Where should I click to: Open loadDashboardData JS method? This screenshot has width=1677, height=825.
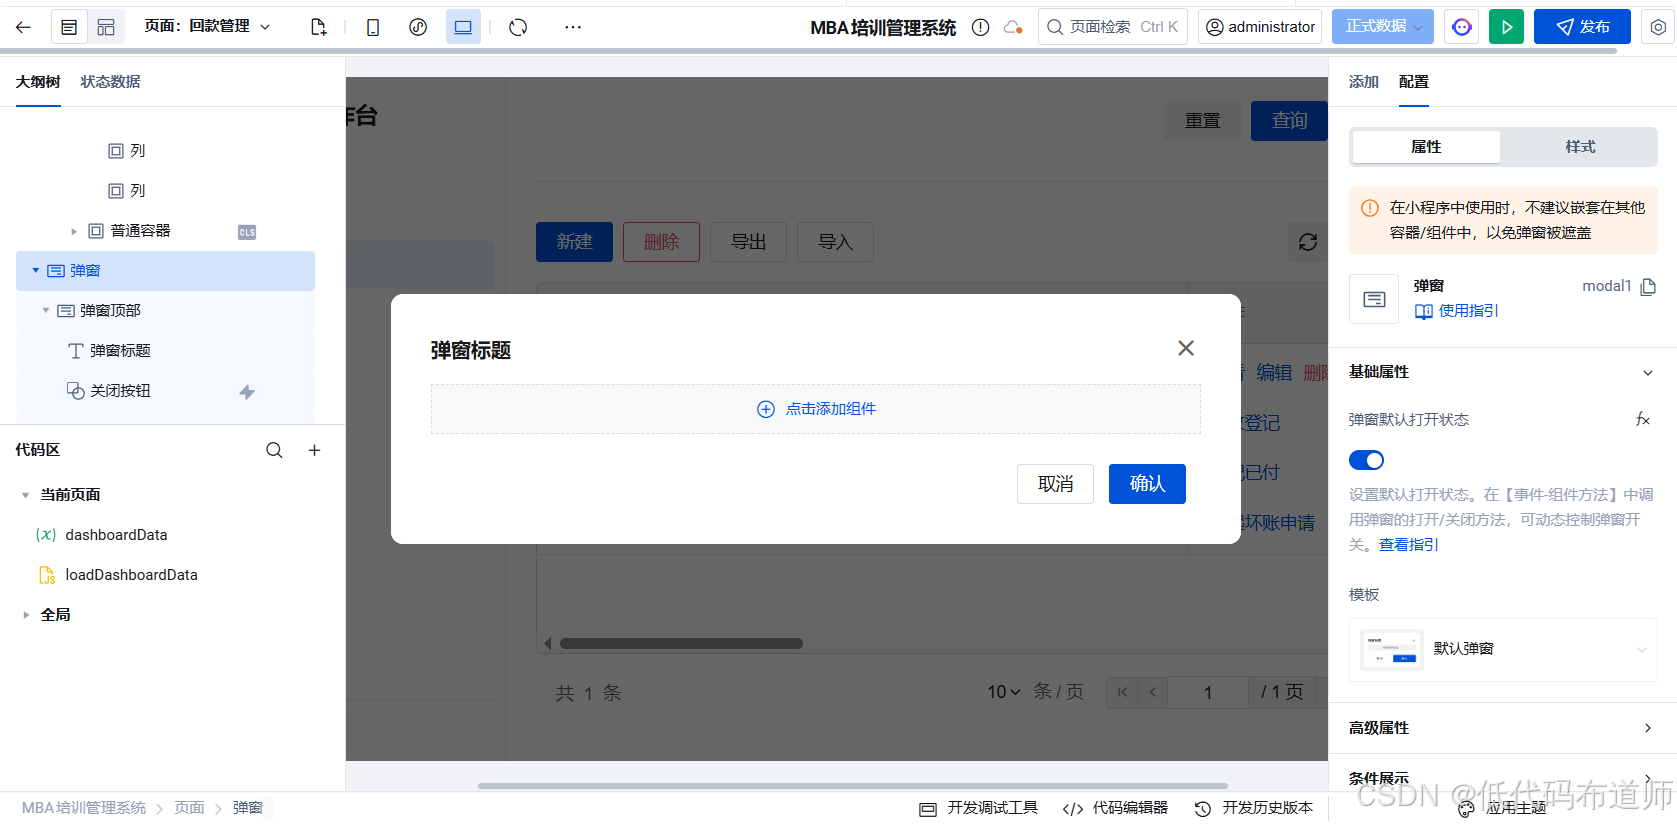coord(131,575)
